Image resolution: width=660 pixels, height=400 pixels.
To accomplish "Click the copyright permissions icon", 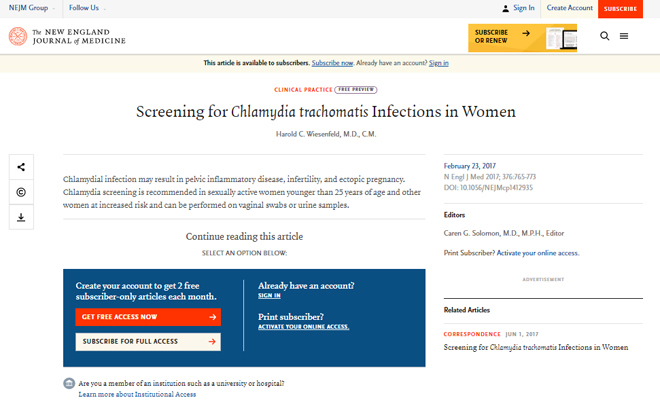I will click(x=21, y=192).
